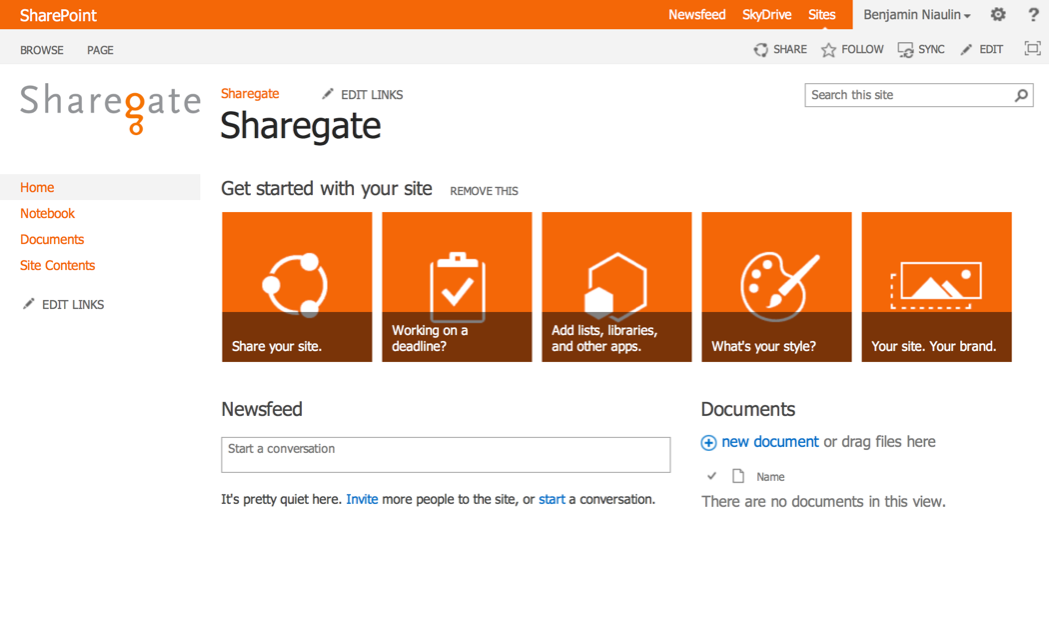Open Notebook in left navigation

pos(47,213)
